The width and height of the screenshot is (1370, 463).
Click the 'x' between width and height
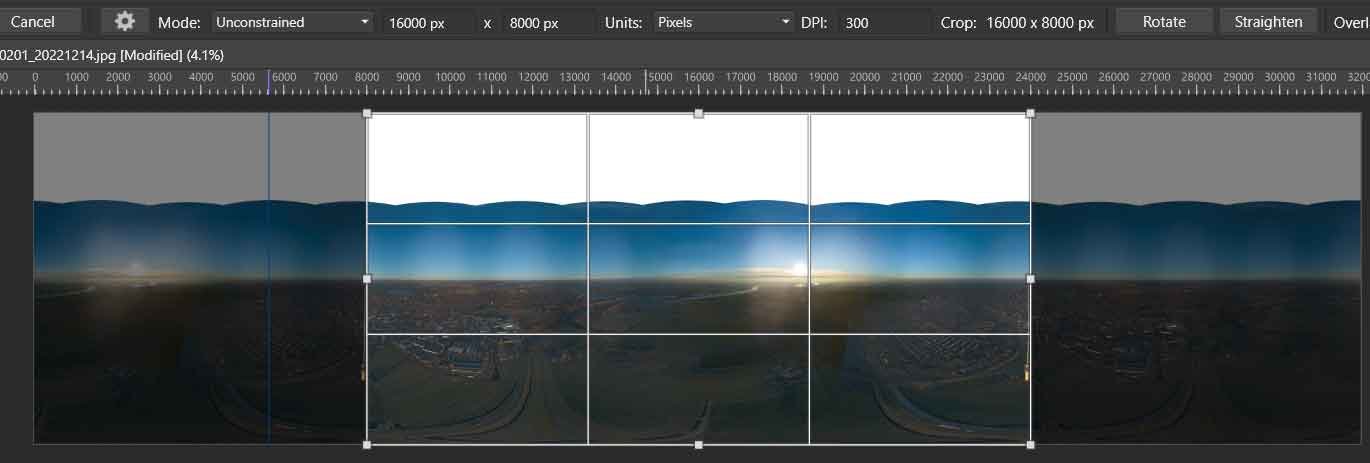click(487, 22)
